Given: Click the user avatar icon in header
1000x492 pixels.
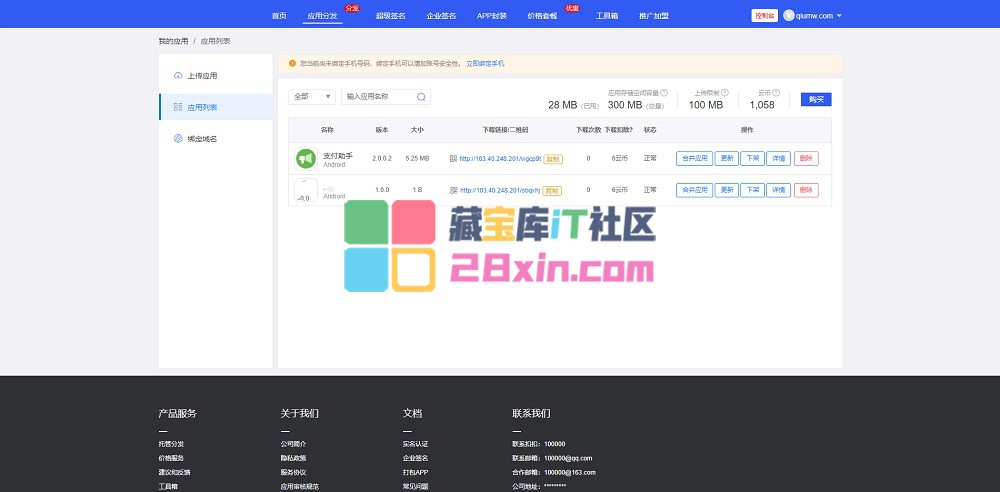Looking at the screenshot, I should (788, 16).
